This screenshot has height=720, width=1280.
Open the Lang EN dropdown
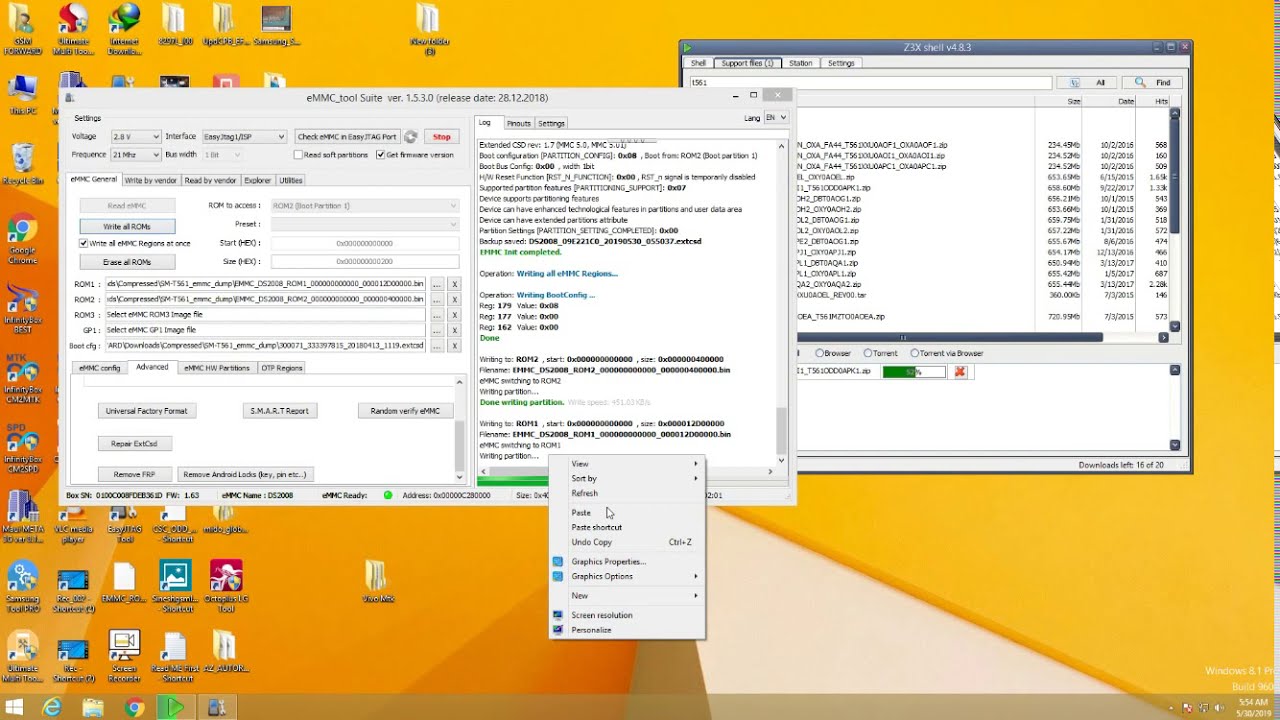tap(775, 117)
